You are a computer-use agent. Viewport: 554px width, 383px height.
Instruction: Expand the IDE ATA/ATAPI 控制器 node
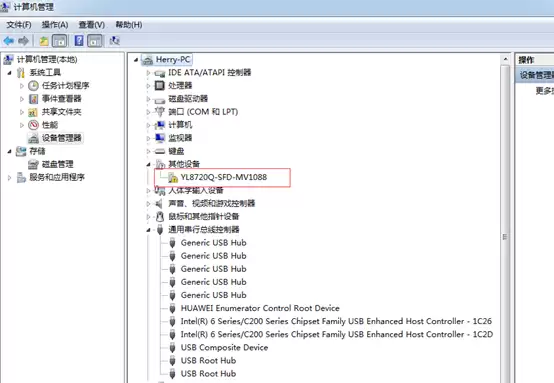point(148,73)
